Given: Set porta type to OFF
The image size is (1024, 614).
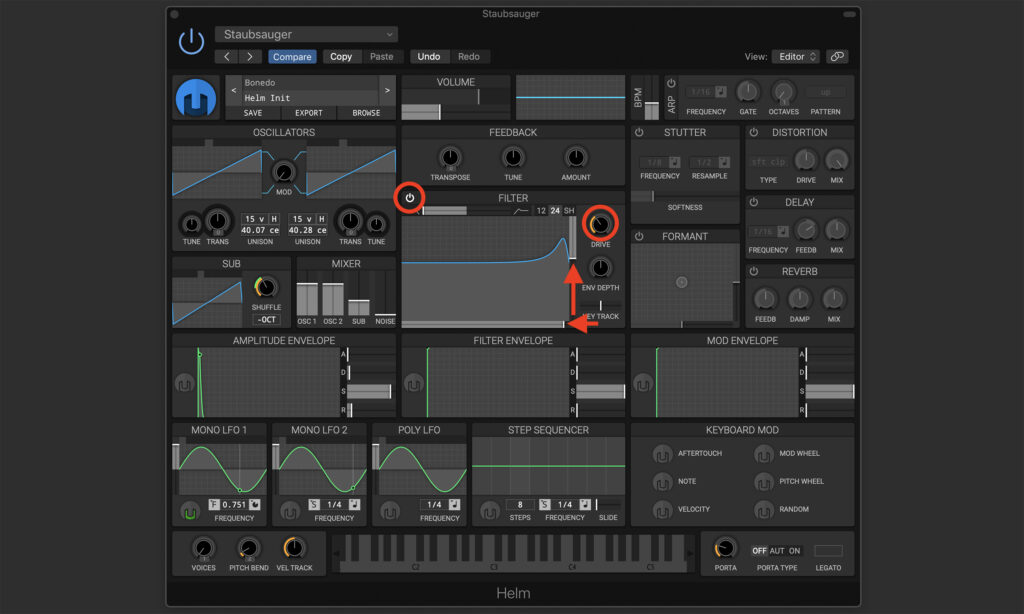Looking at the screenshot, I should (x=759, y=551).
